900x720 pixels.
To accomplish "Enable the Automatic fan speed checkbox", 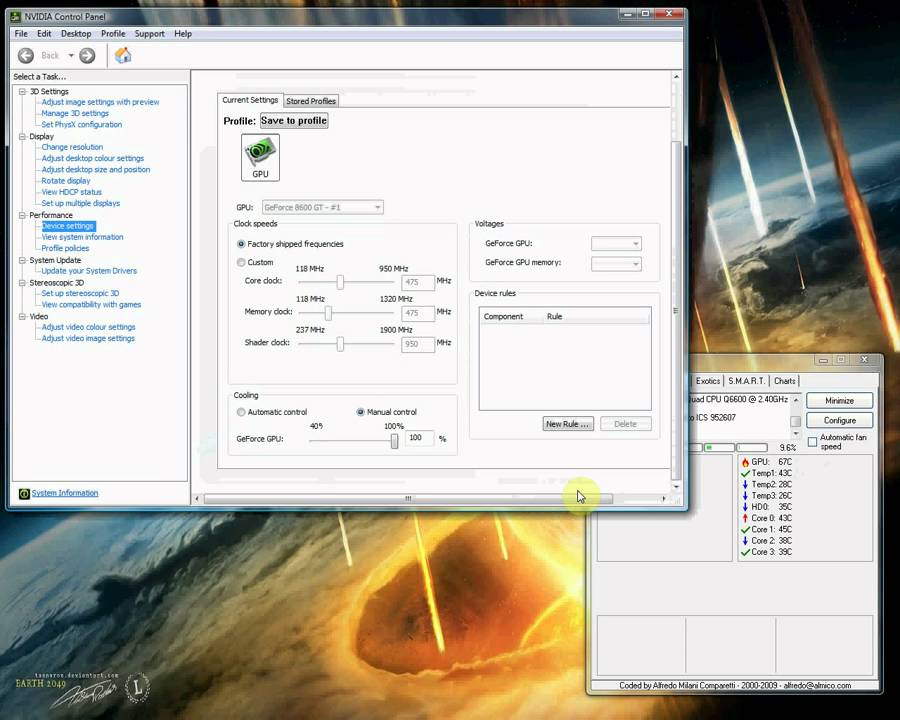I will click(x=812, y=442).
